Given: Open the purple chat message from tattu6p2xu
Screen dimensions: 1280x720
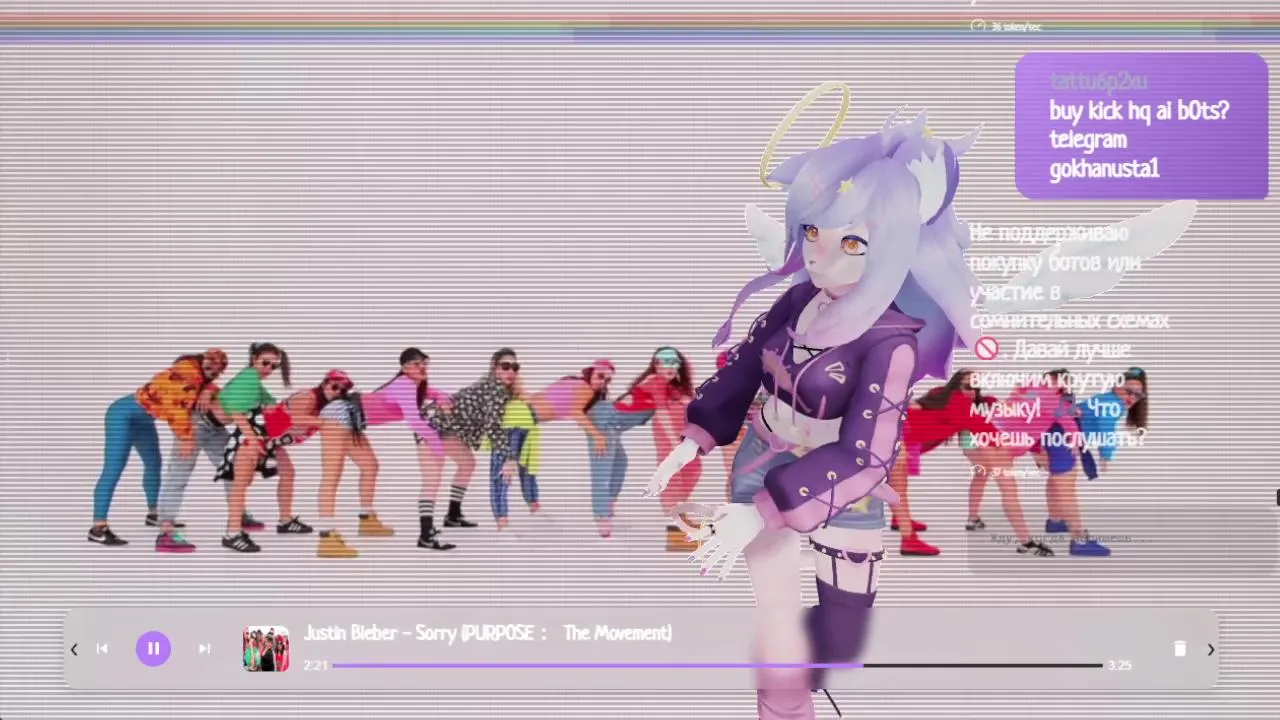Looking at the screenshot, I should 1141,126.
